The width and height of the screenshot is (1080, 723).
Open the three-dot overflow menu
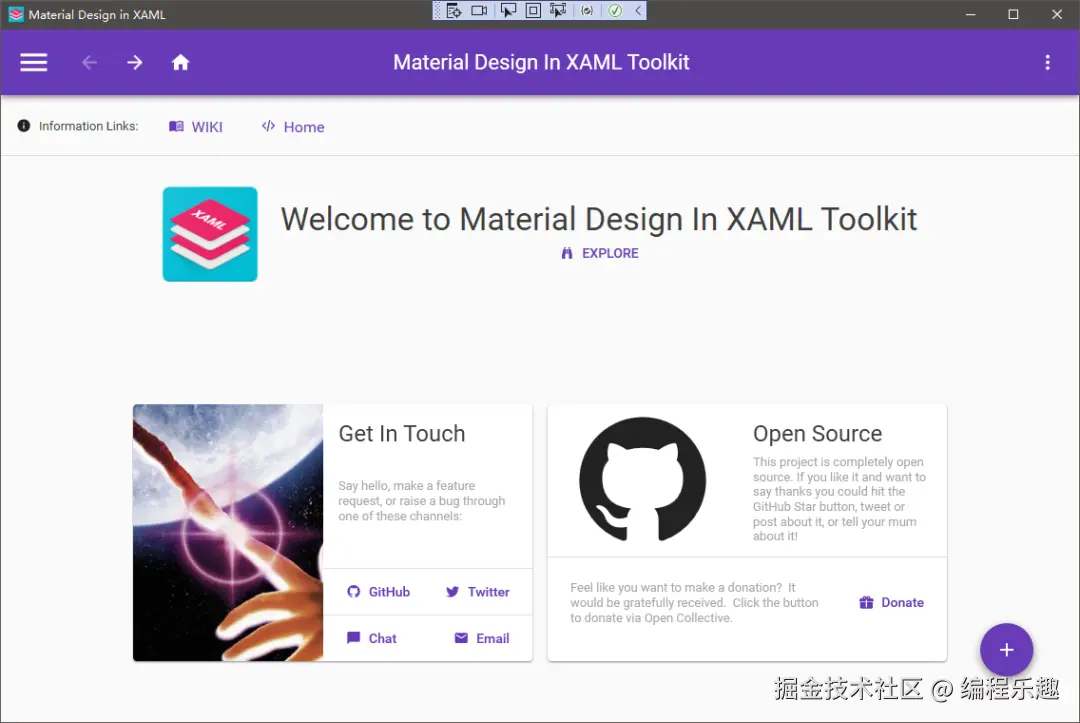click(x=1048, y=63)
